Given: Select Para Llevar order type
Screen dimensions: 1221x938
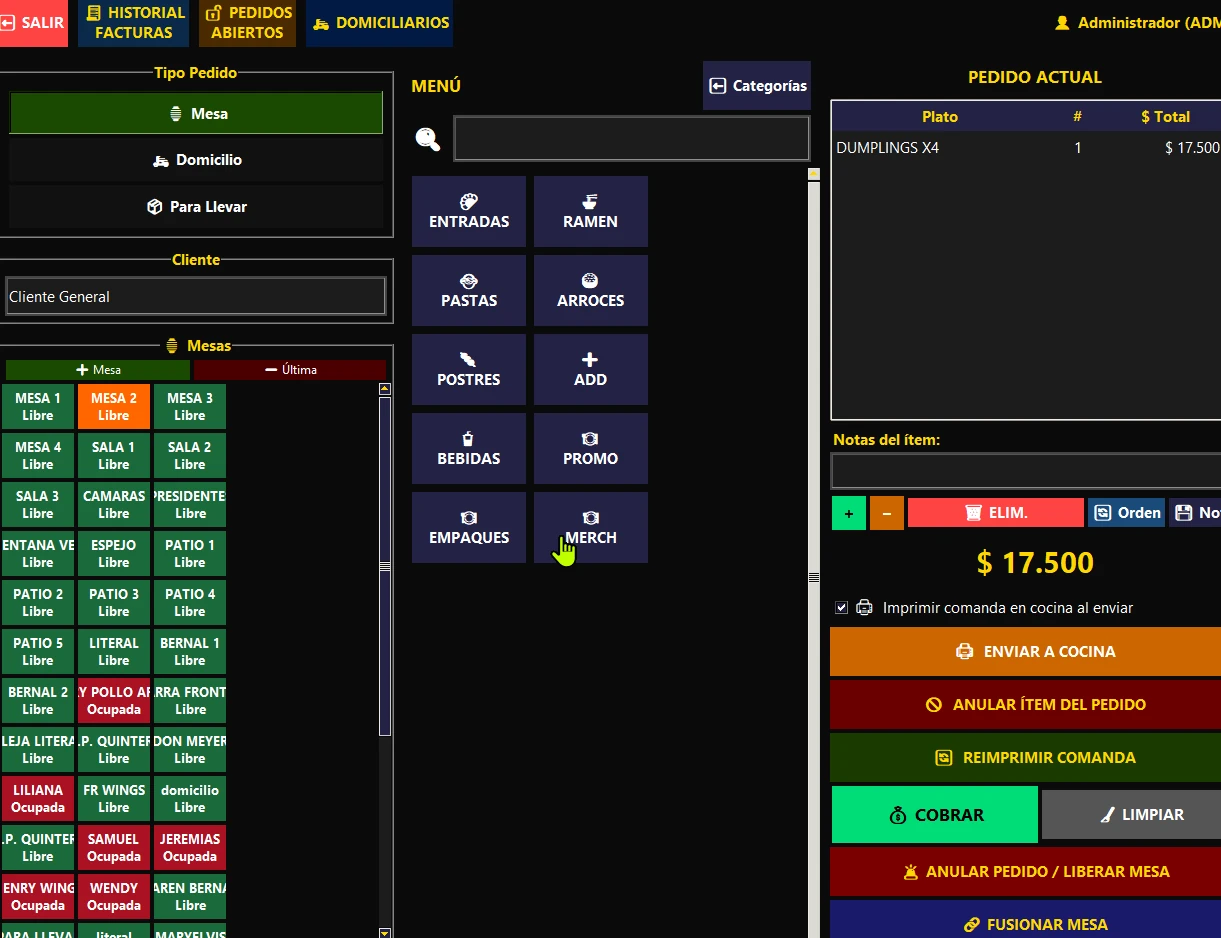Looking at the screenshot, I should pyautogui.click(x=196, y=207).
